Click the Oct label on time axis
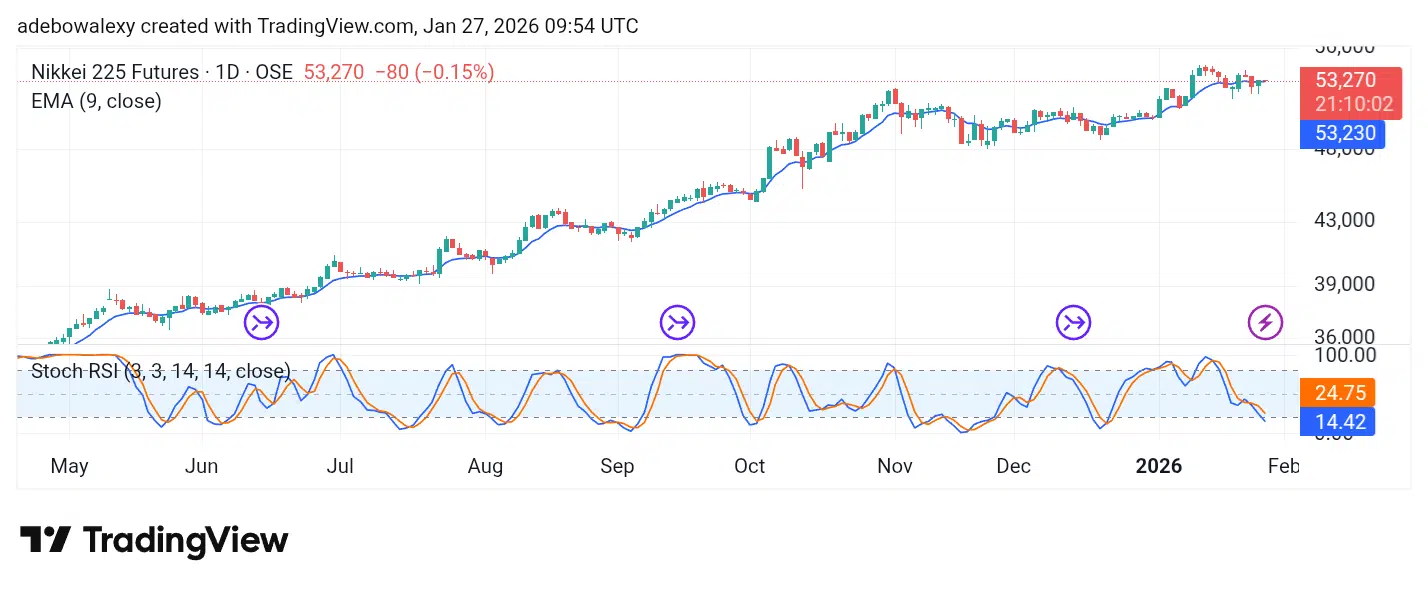Viewport: 1428px width, 591px height. click(x=749, y=466)
